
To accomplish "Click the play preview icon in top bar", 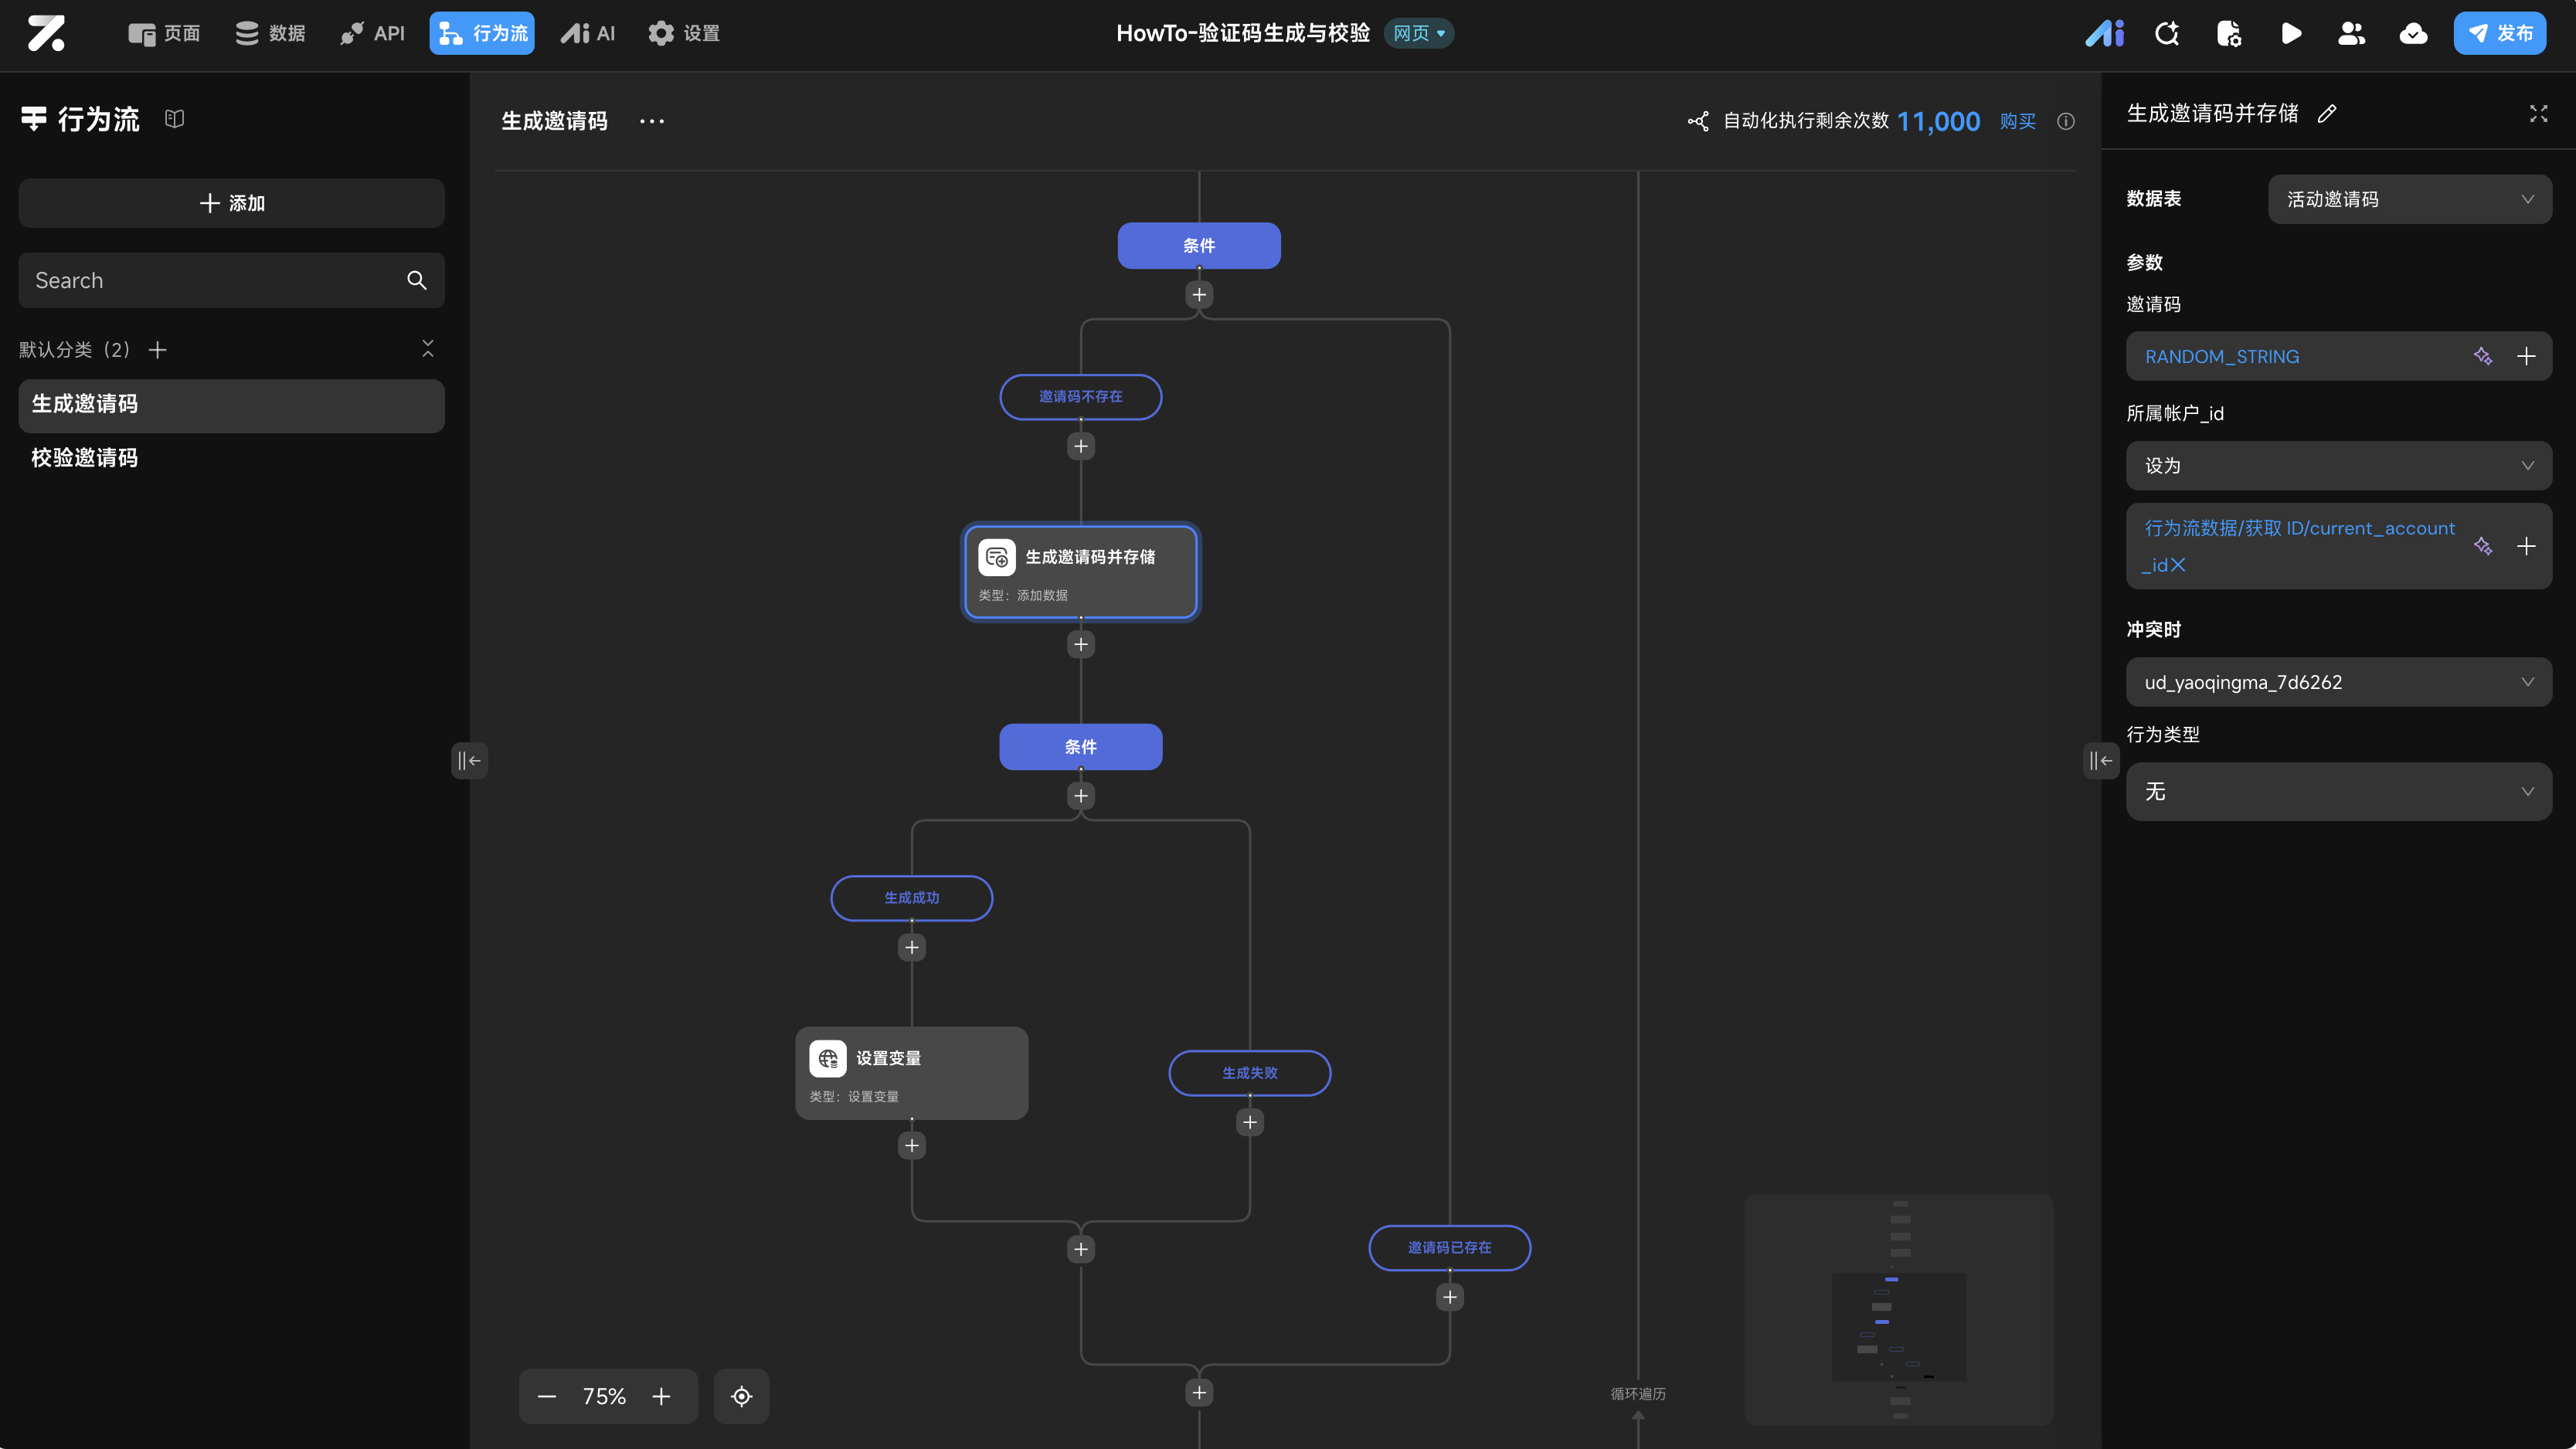I will 2290,33.
